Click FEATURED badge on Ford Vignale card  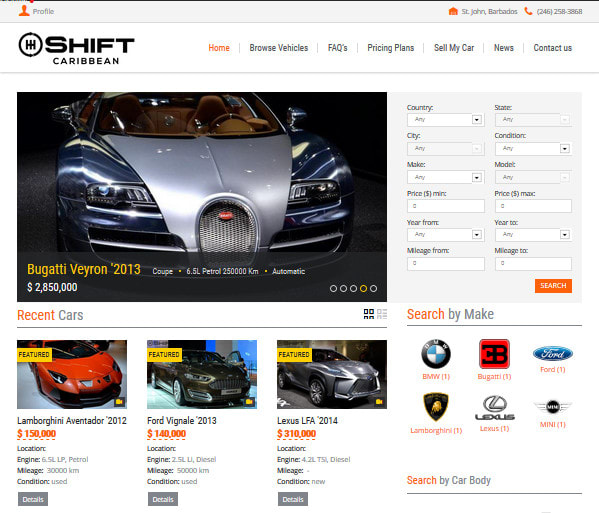pyautogui.click(x=164, y=355)
